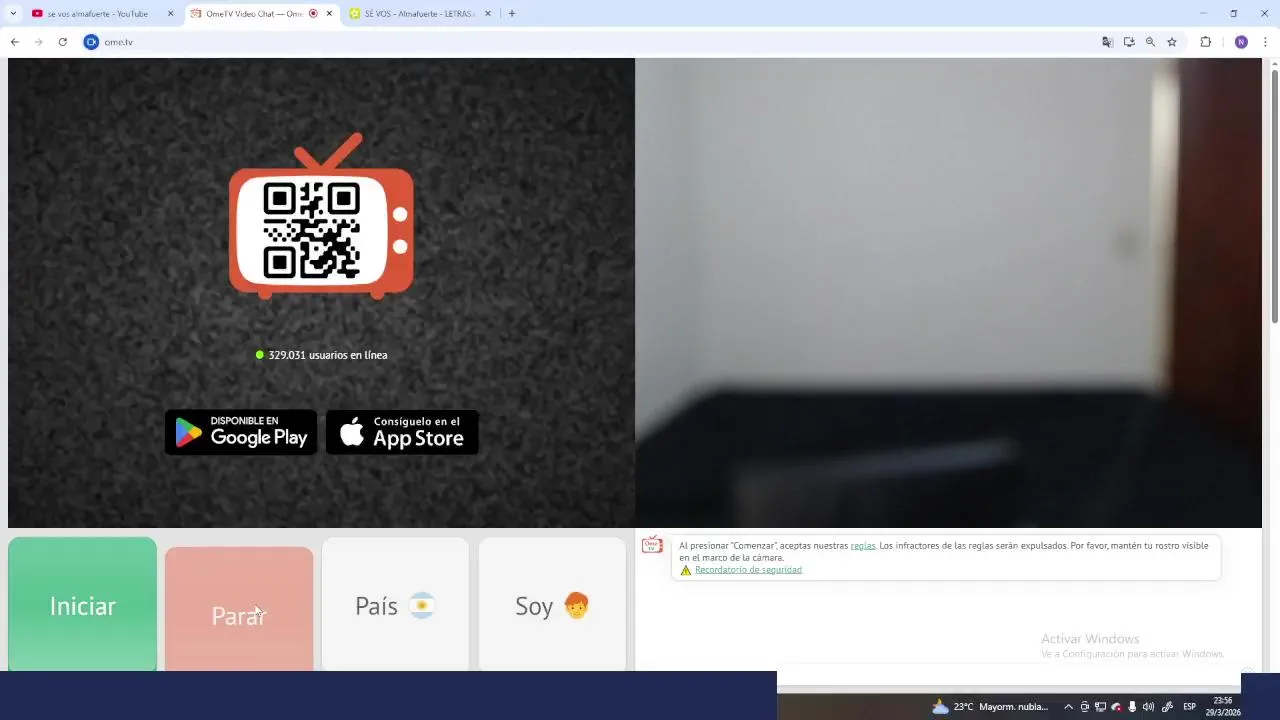Click the page vertical scrollbar thumb

pos(1274,195)
